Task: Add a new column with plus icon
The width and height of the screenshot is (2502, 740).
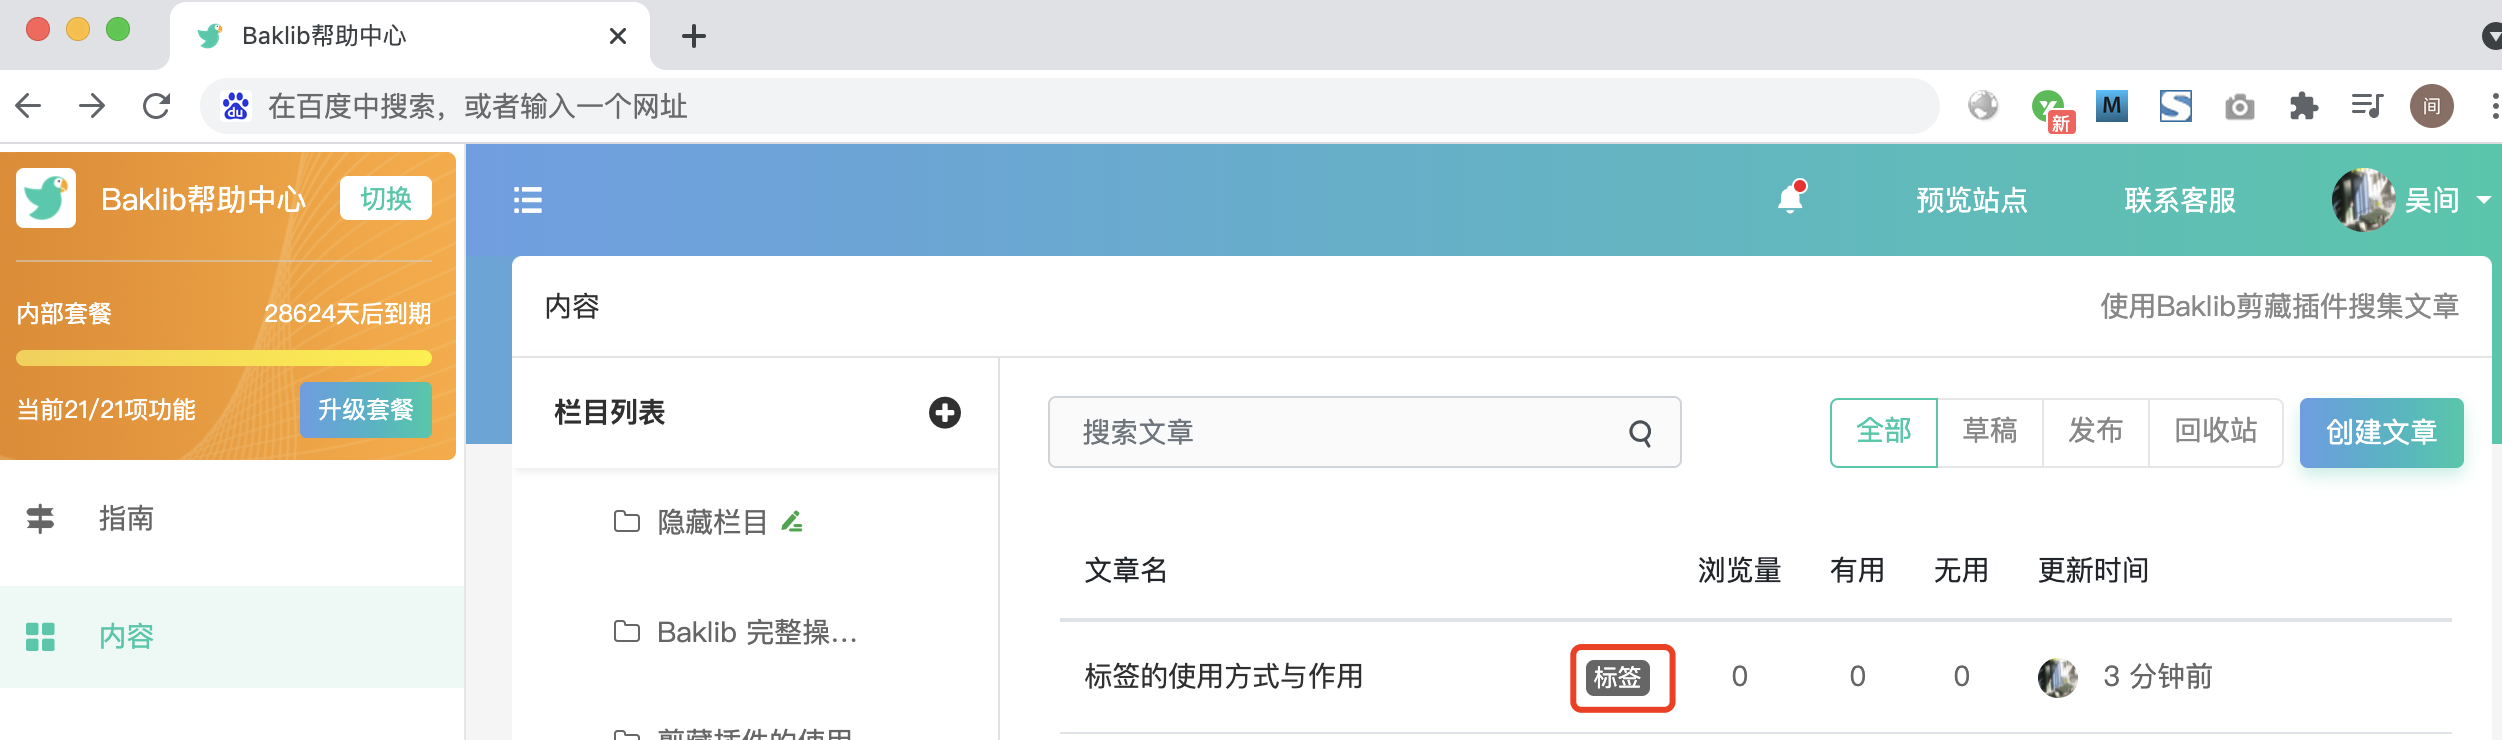Action: (944, 412)
